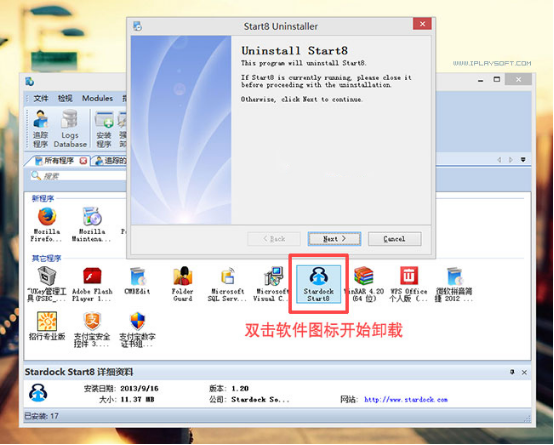Click the 已安装: 17 status text
Screen dimensions: 554x445
[x=41, y=416]
